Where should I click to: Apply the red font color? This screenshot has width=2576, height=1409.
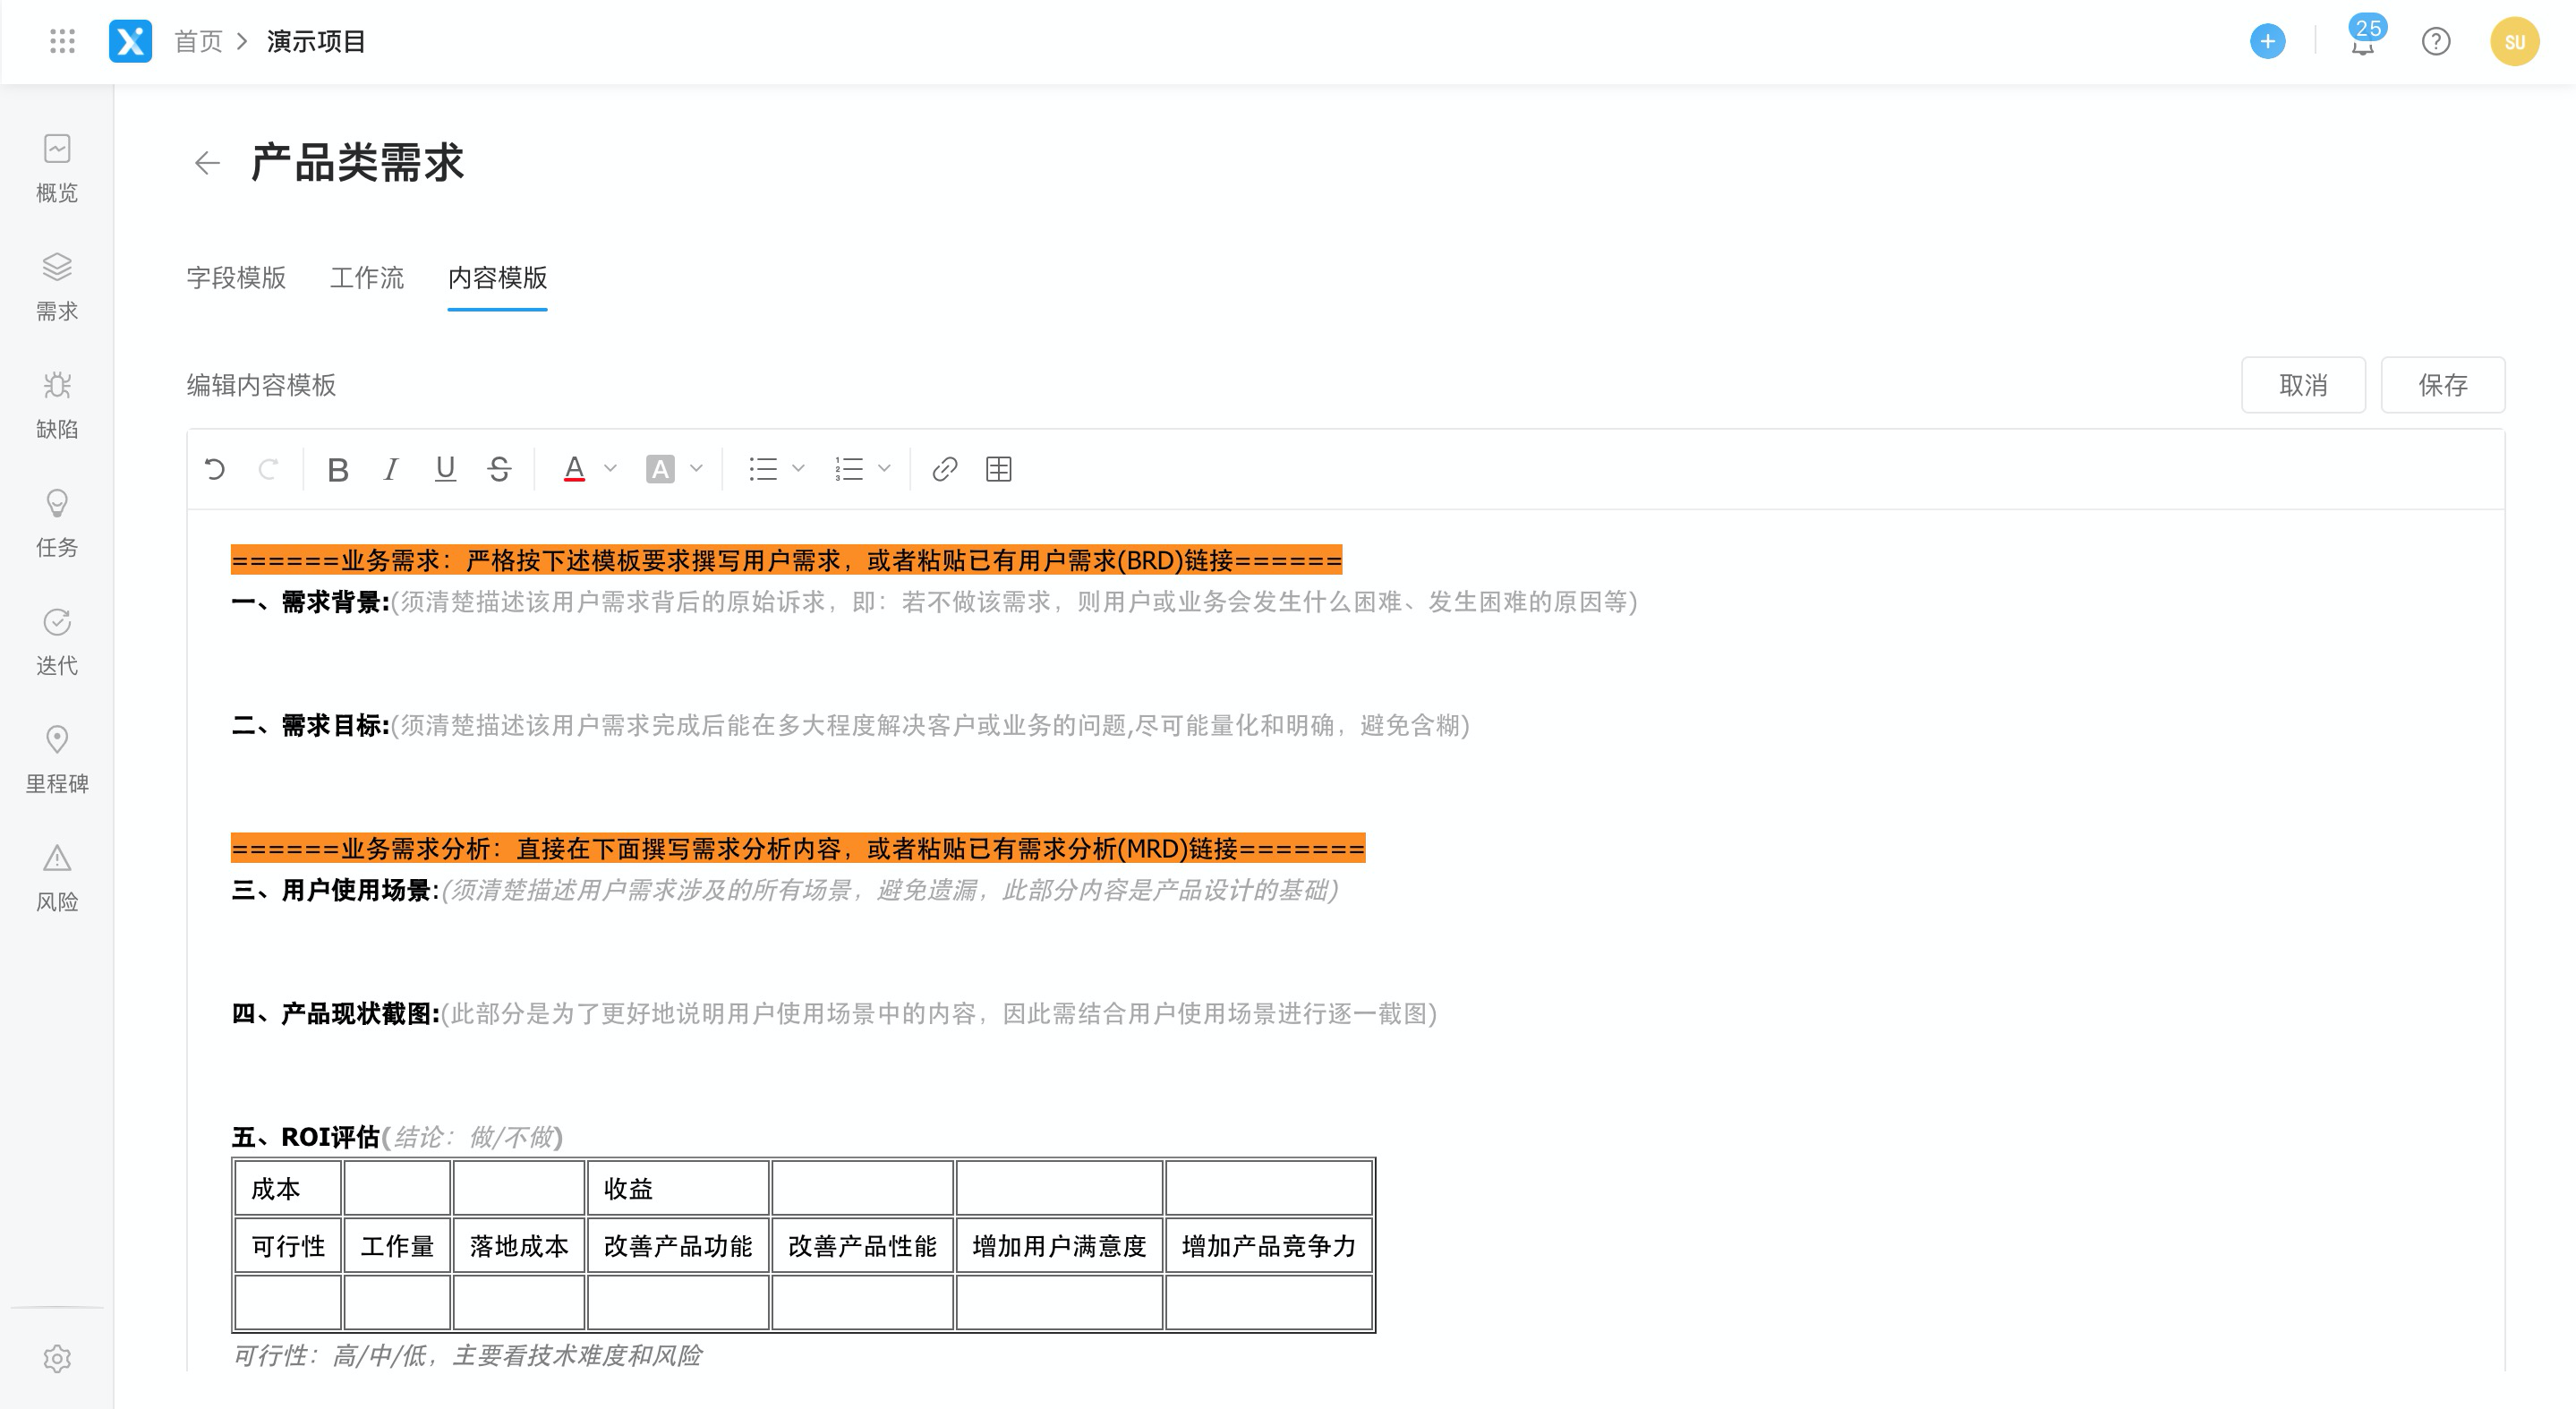tap(574, 469)
